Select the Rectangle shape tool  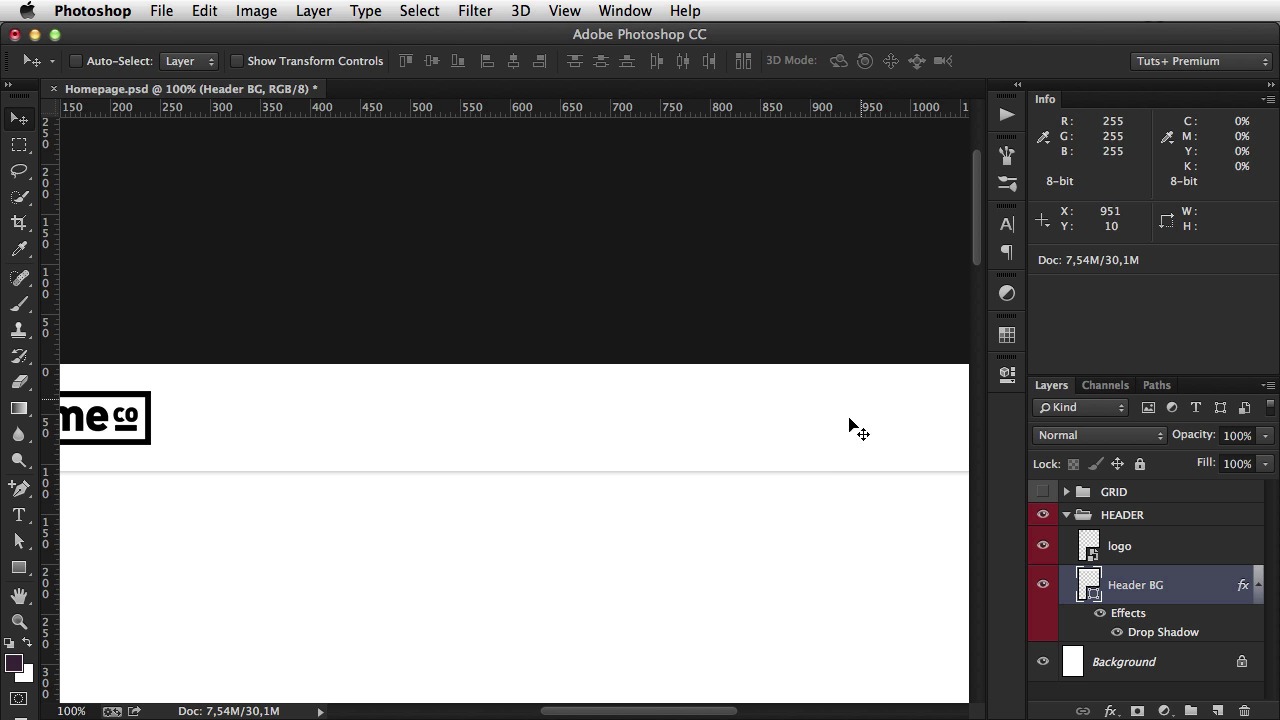[19, 567]
